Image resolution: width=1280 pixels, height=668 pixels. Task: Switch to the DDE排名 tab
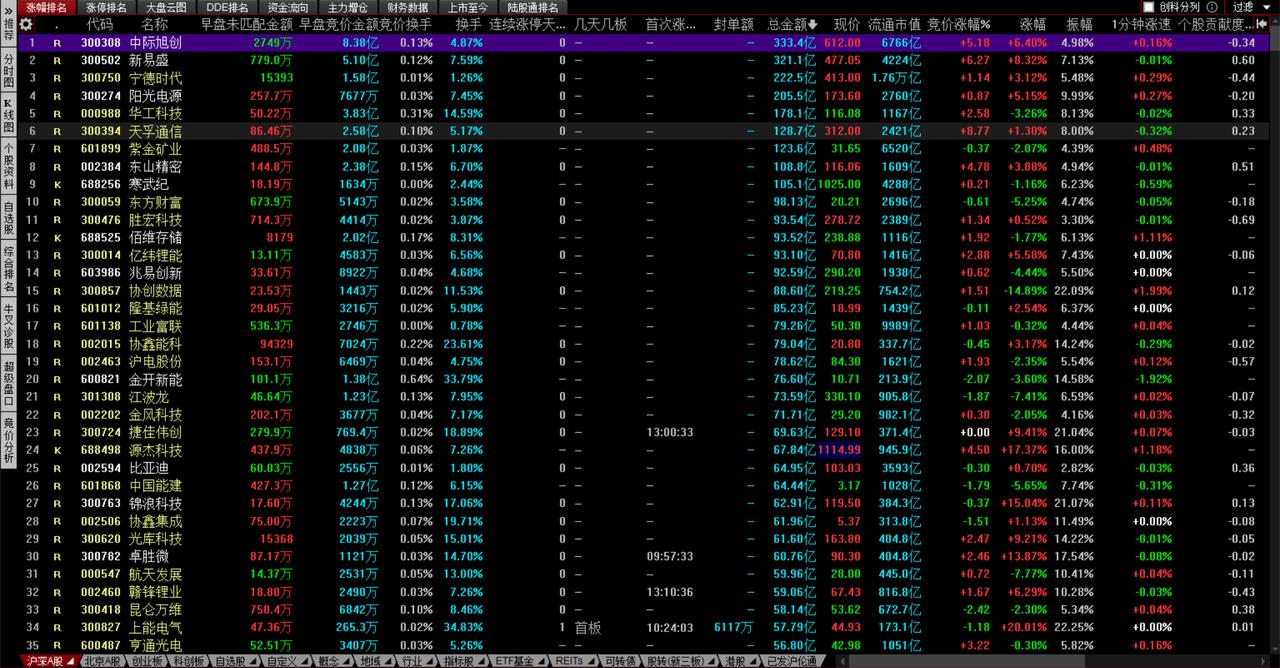coord(225,7)
